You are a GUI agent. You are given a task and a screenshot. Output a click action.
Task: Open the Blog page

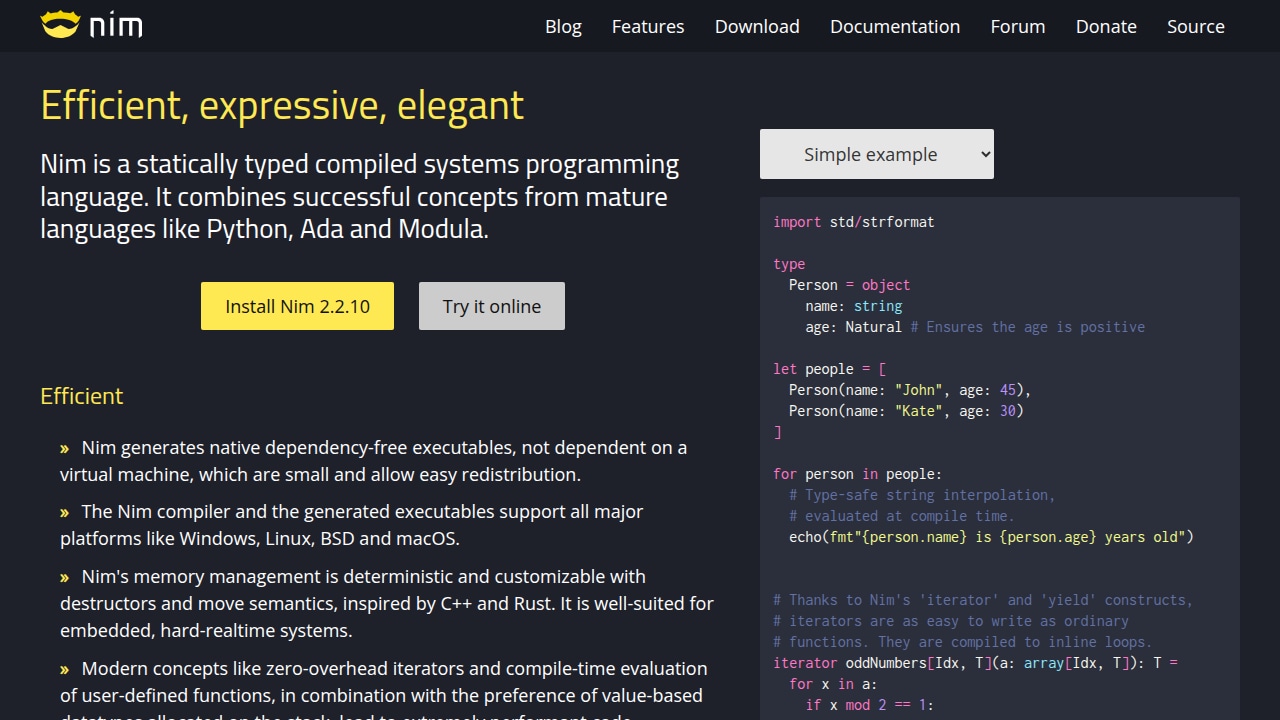tap(563, 26)
